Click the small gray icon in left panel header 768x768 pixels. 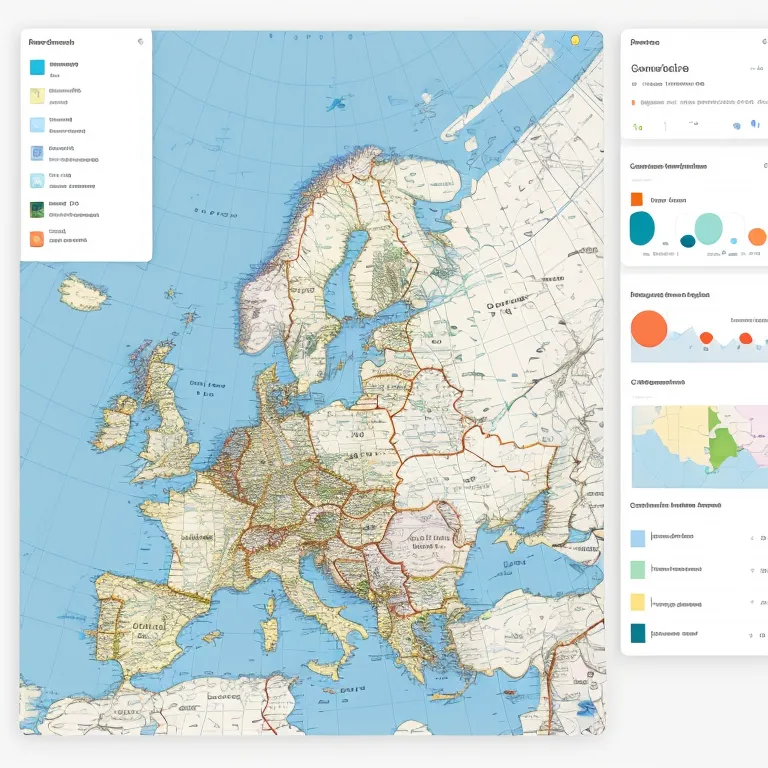coord(140,42)
